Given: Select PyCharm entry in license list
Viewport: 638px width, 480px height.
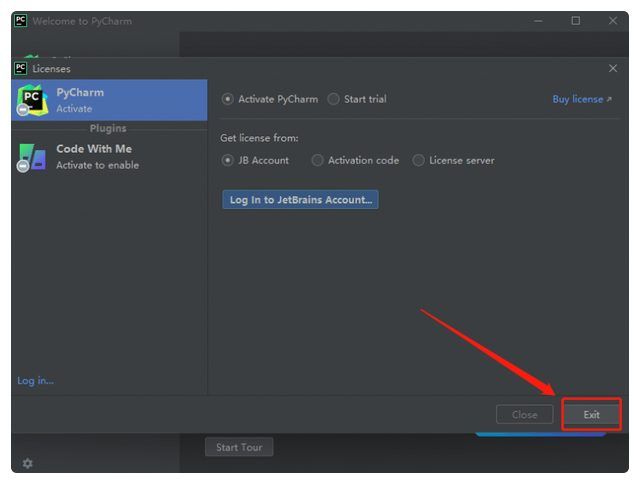Looking at the screenshot, I should pos(109,100).
